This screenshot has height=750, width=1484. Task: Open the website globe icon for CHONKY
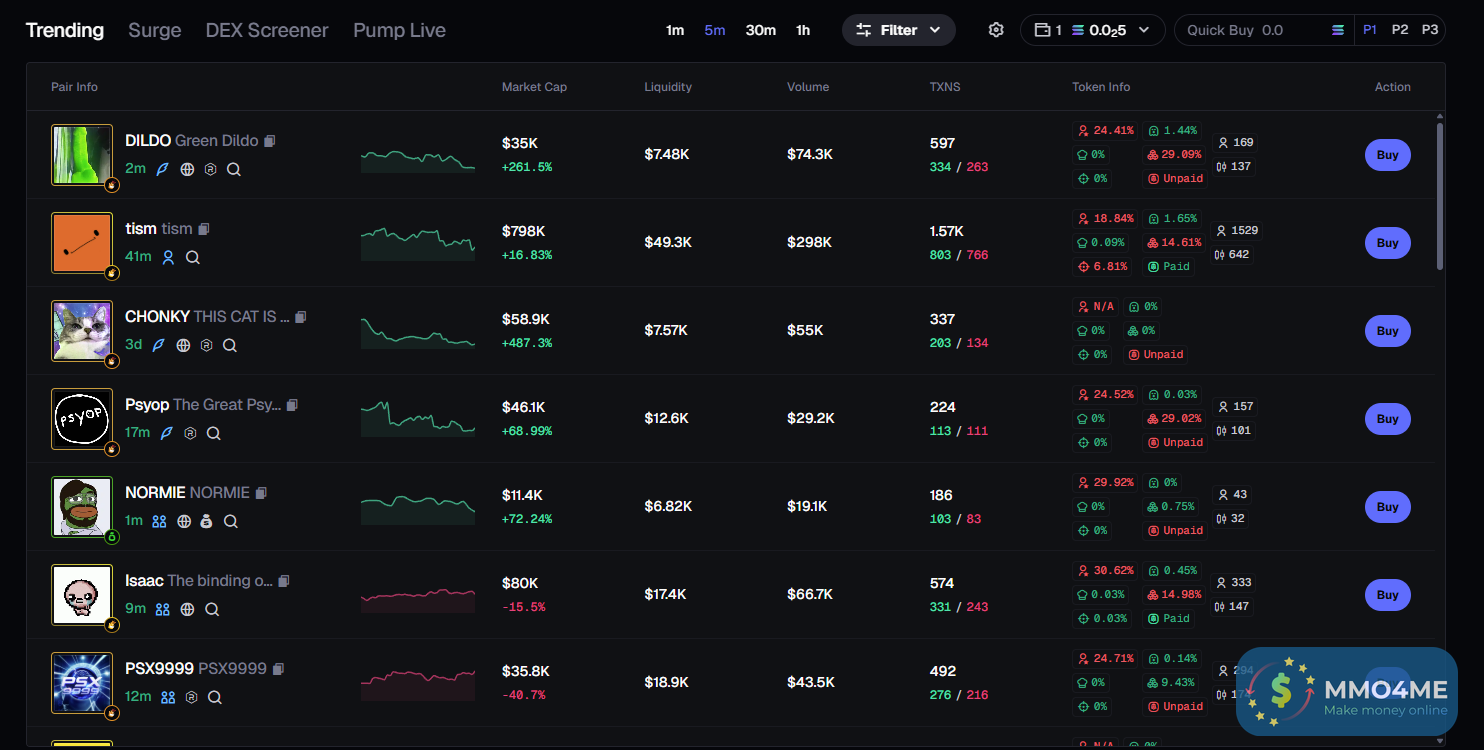tap(183, 345)
